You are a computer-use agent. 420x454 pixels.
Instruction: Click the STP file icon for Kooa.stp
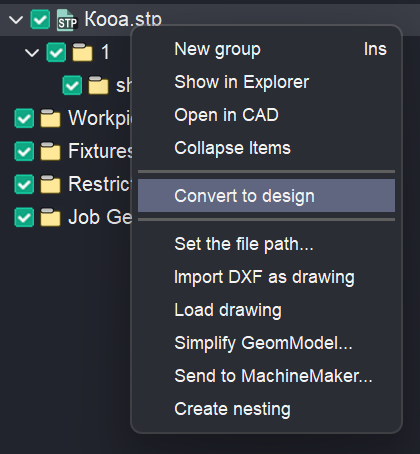point(67,20)
